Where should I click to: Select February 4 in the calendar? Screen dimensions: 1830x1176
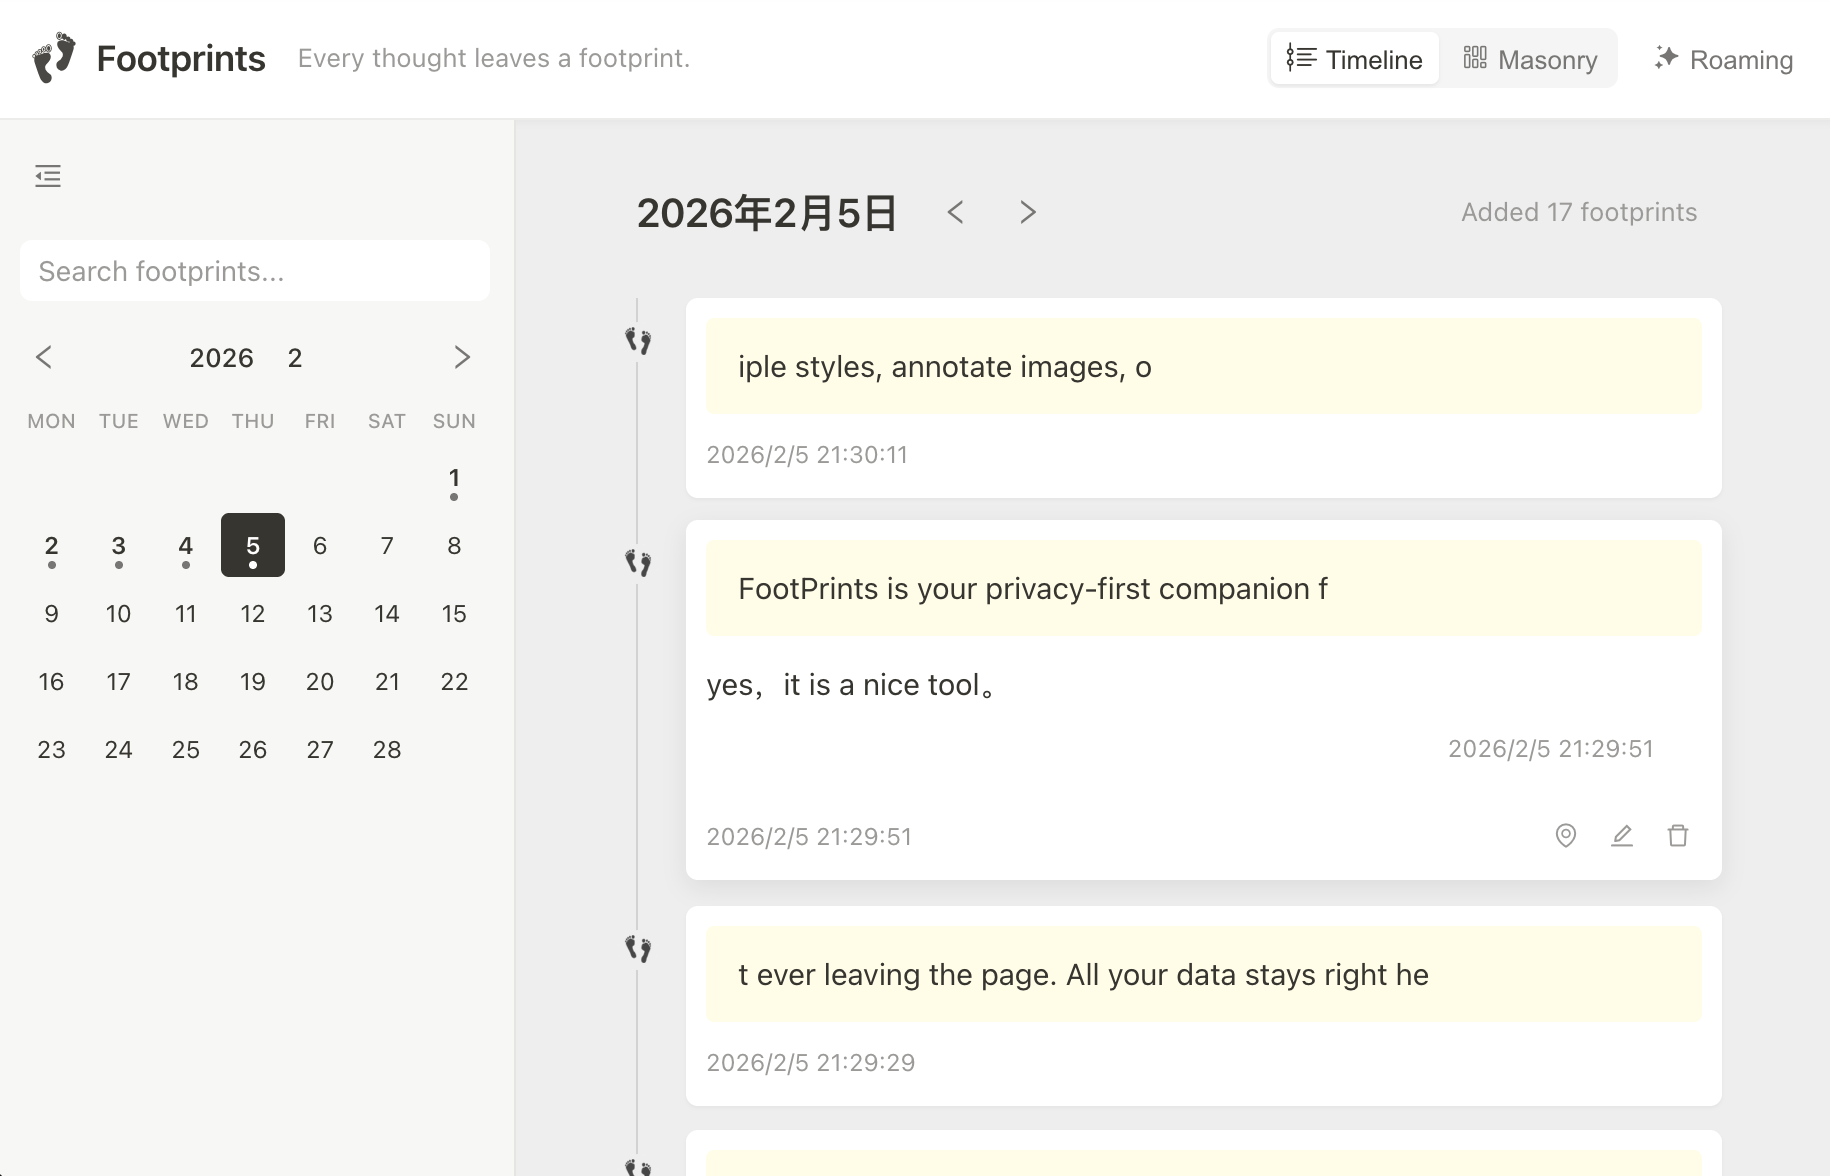pos(185,545)
